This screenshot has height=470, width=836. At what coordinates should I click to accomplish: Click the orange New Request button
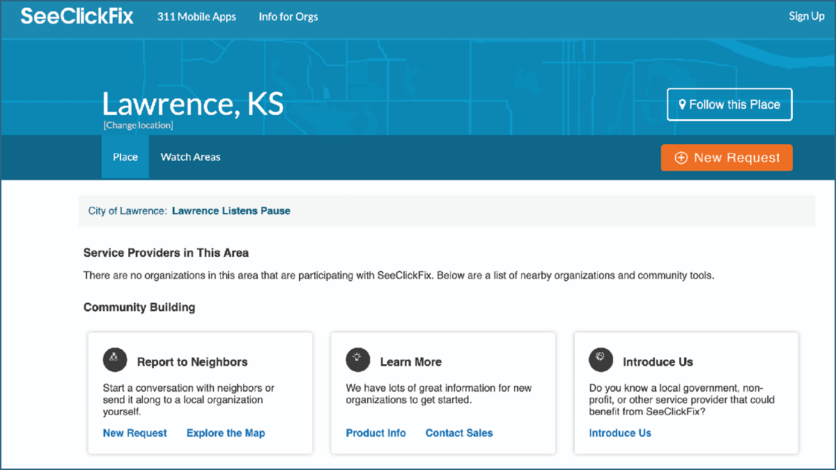point(727,158)
